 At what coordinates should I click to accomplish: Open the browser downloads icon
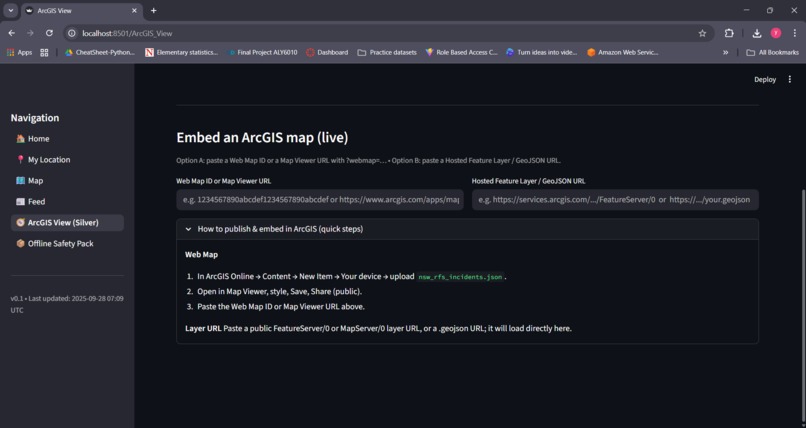[x=757, y=33]
